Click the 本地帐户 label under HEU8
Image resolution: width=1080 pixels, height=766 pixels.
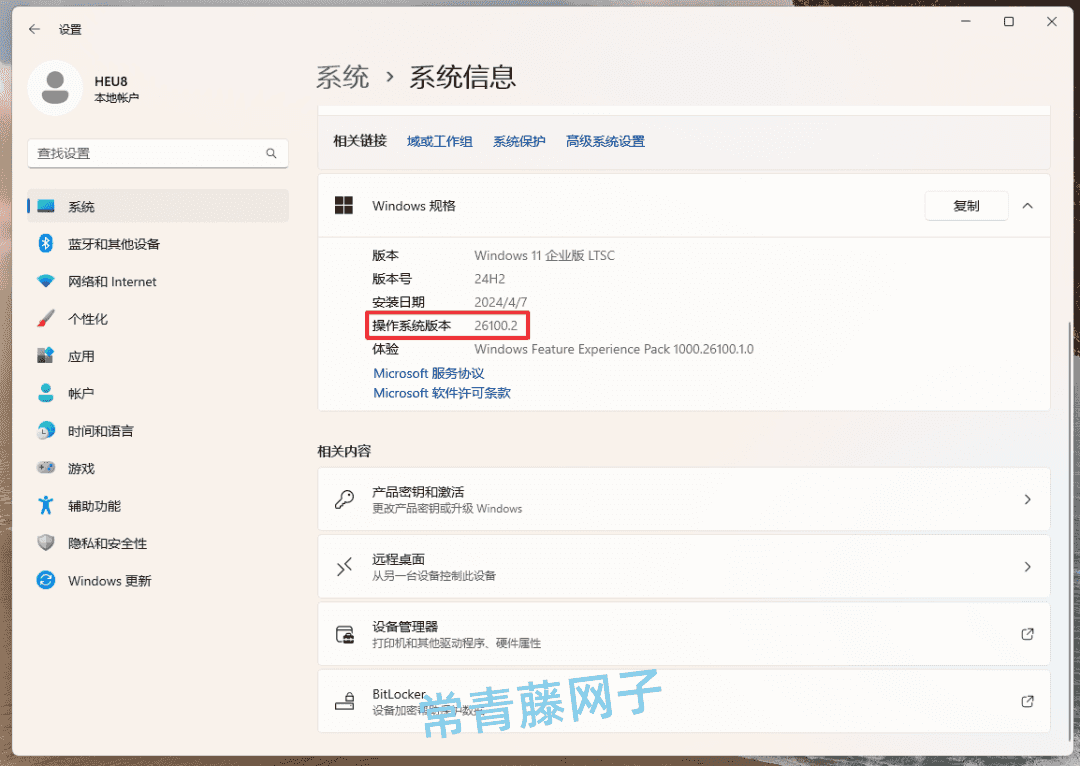click(x=116, y=98)
